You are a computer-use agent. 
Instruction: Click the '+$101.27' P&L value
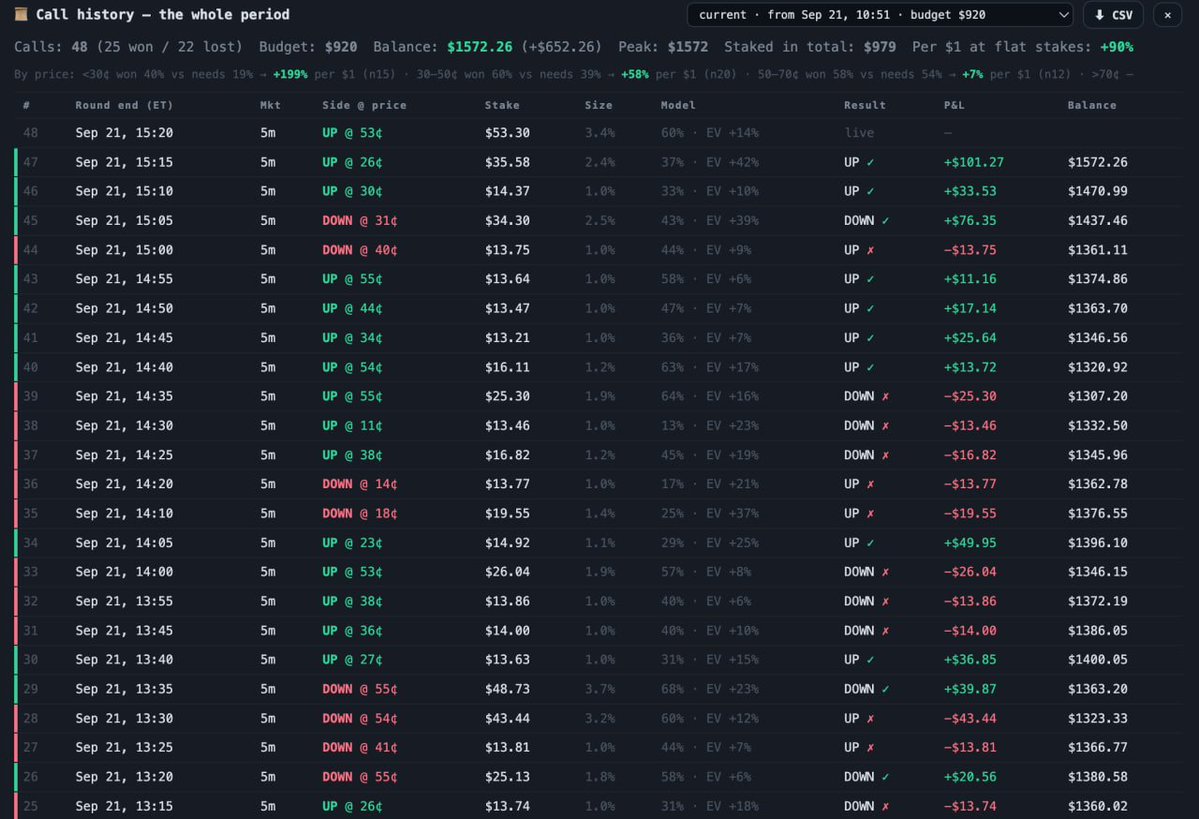[x=973, y=162]
